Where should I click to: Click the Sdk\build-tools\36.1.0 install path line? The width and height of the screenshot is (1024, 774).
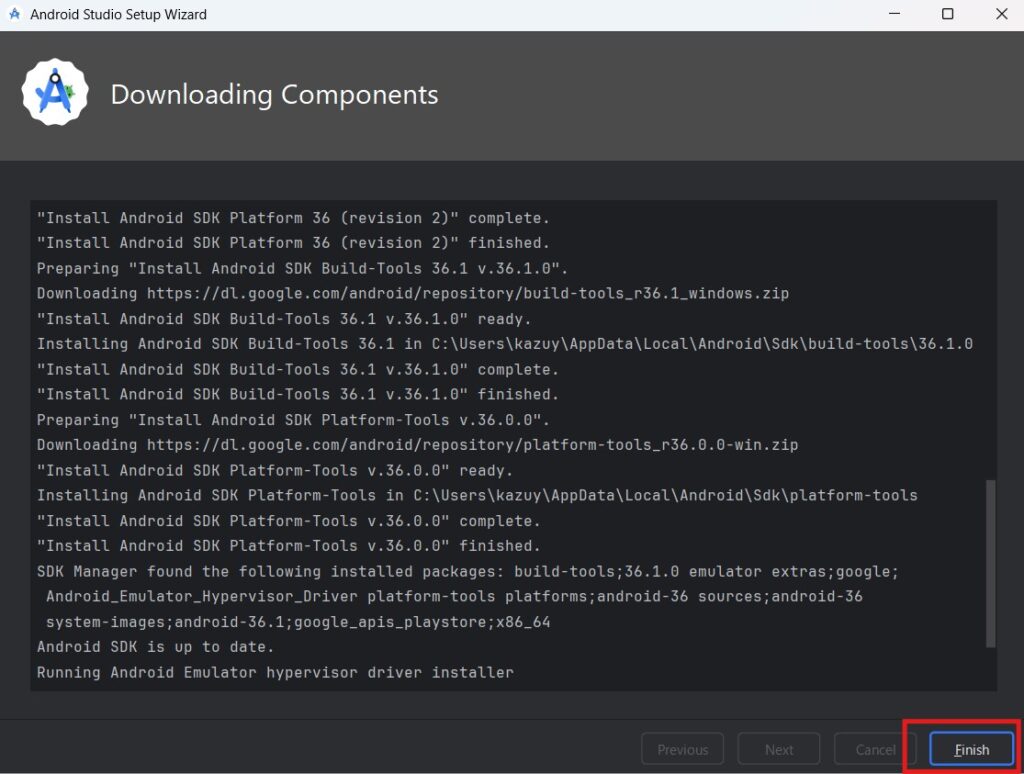click(505, 343)
